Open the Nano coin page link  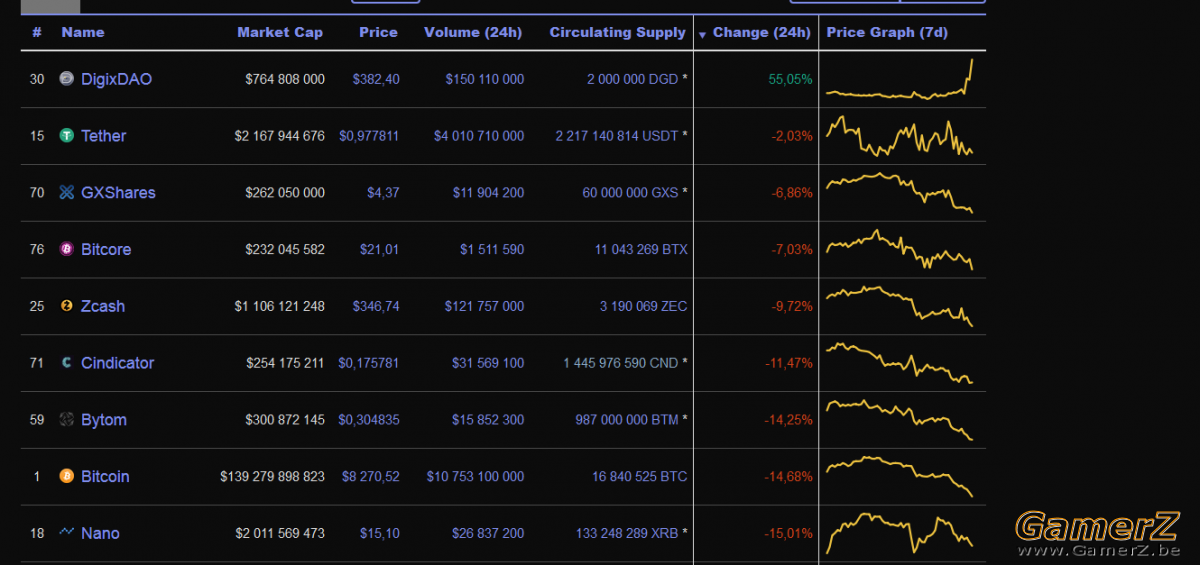click(100, 533)
